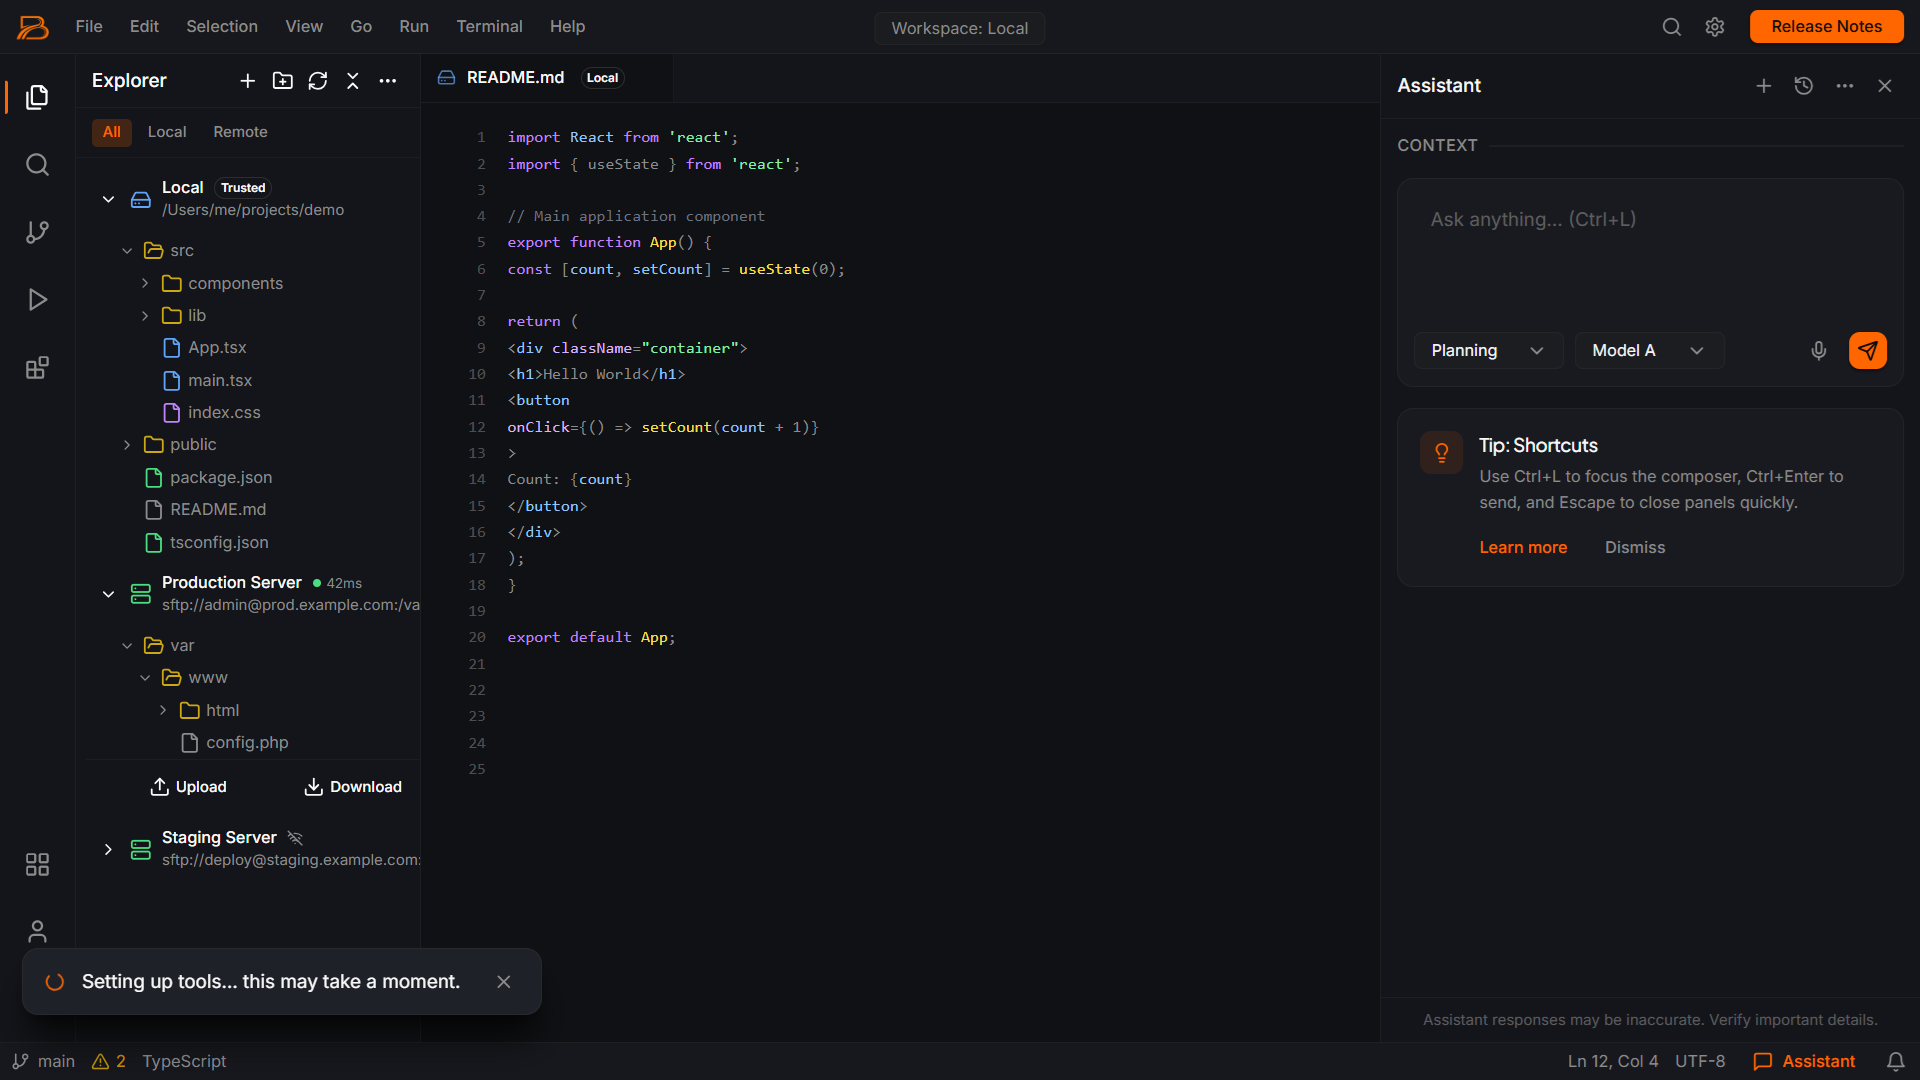
Task: Click the Release Notes button
Action: pos(1826,26)
